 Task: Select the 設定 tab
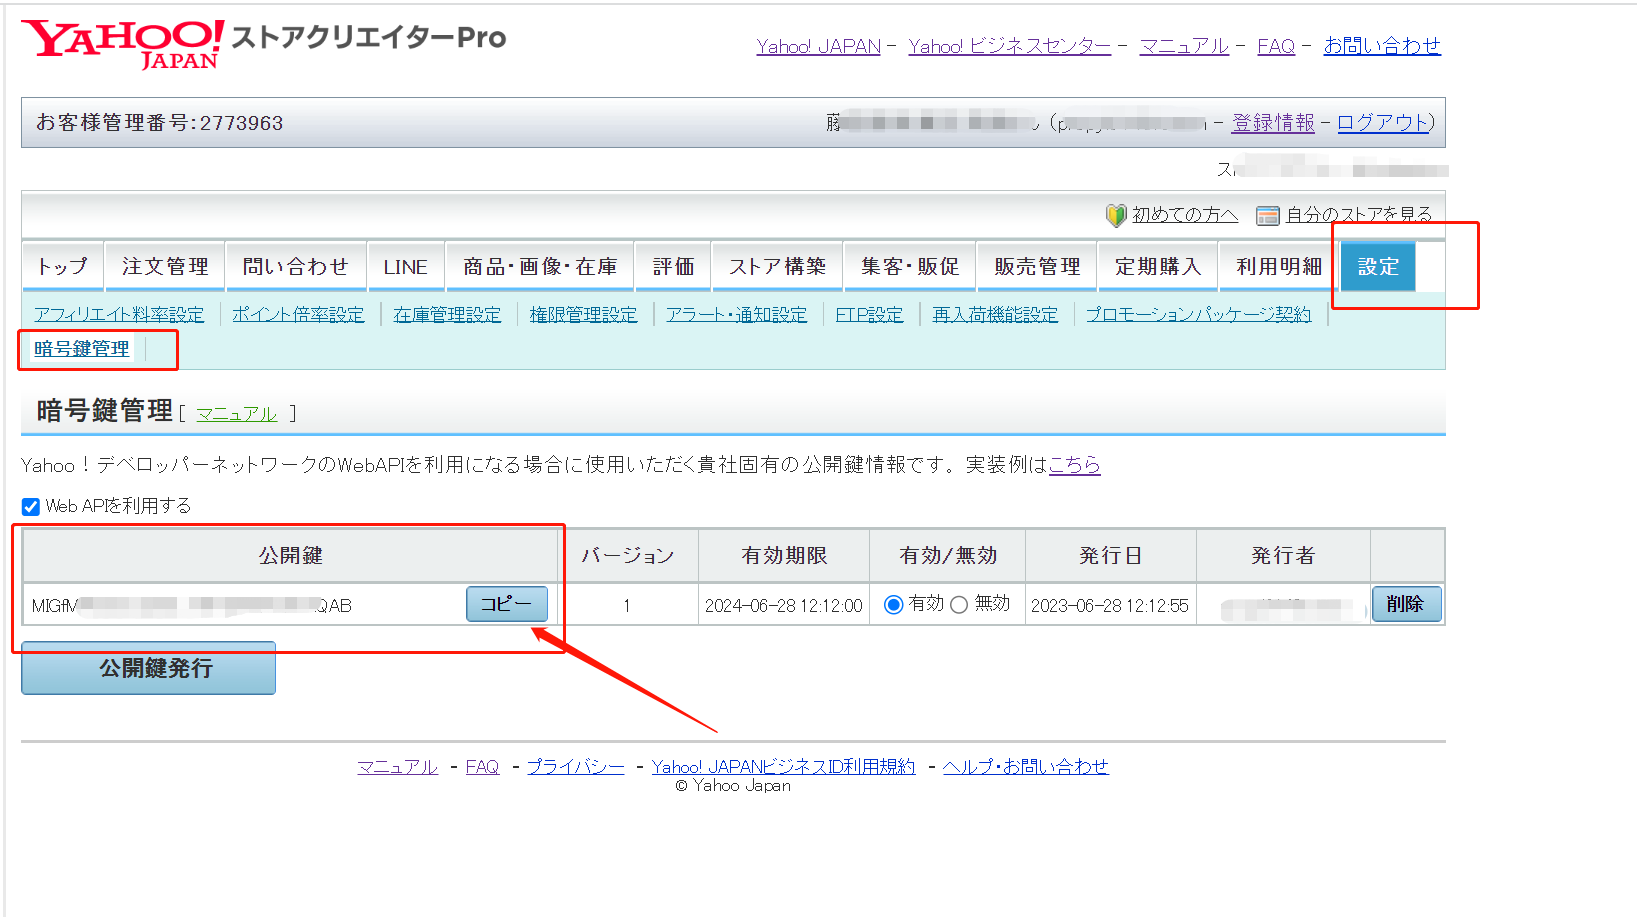tap(1378, 266)
